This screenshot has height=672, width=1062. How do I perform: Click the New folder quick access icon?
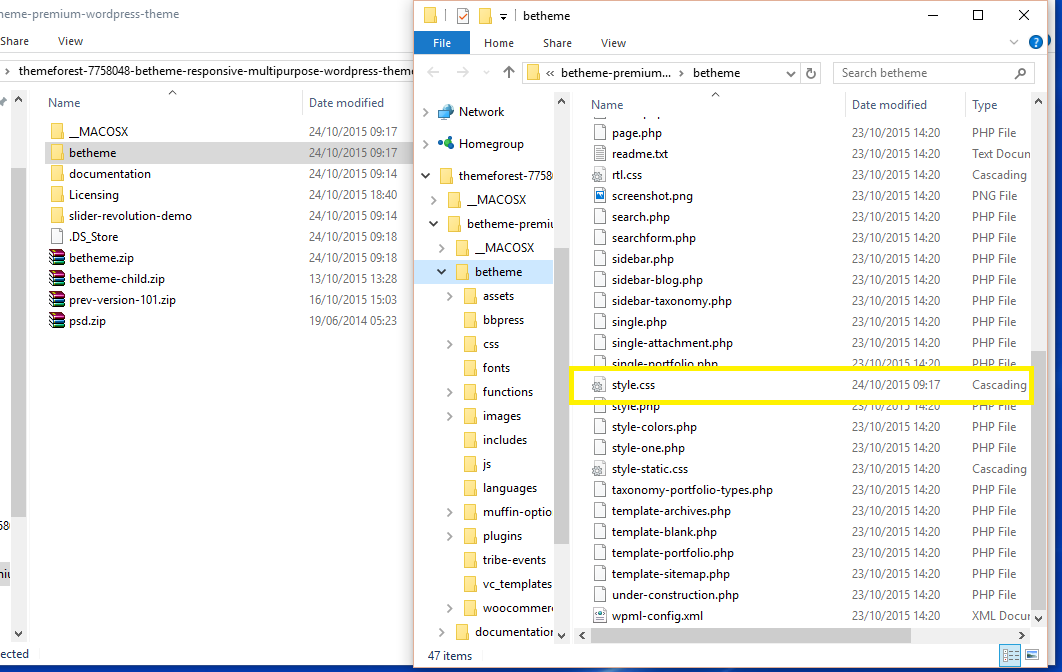[485, 15]
